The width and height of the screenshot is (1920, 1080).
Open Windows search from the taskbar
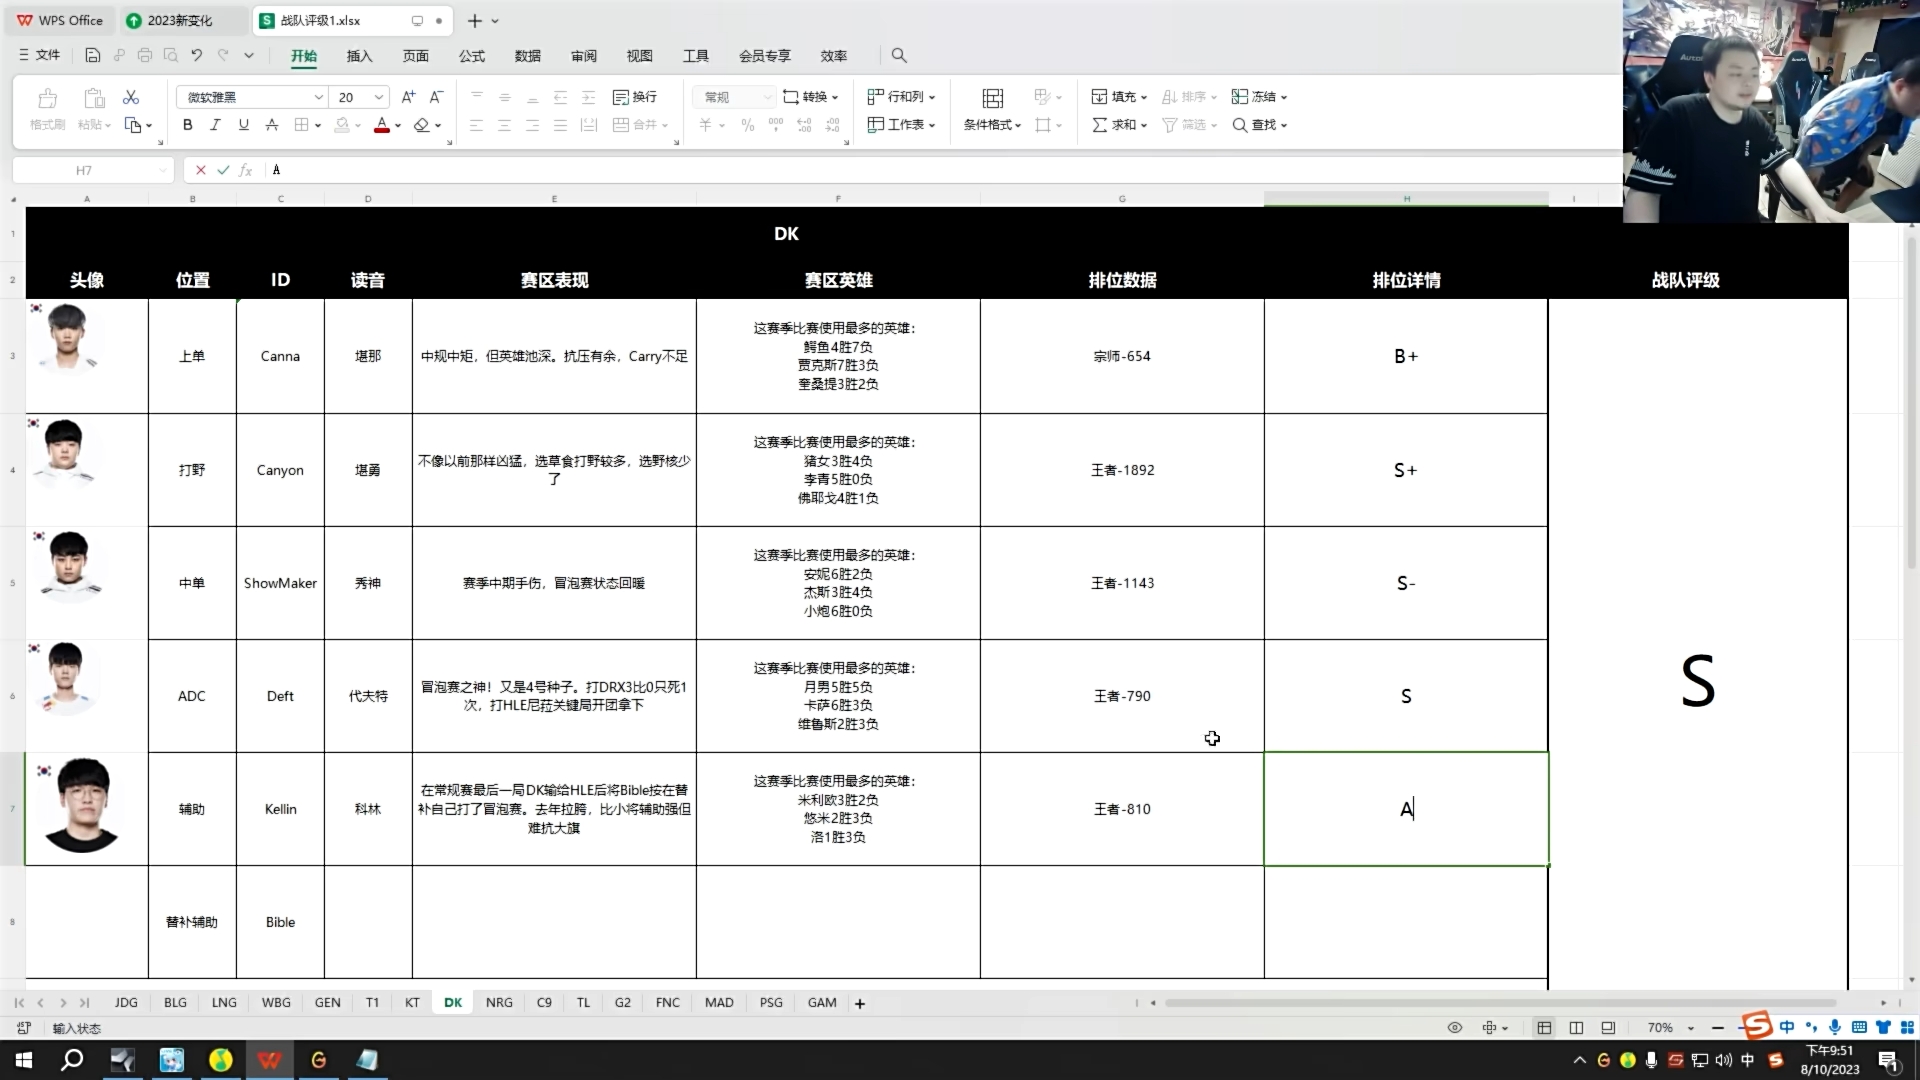click(72, 1060)
